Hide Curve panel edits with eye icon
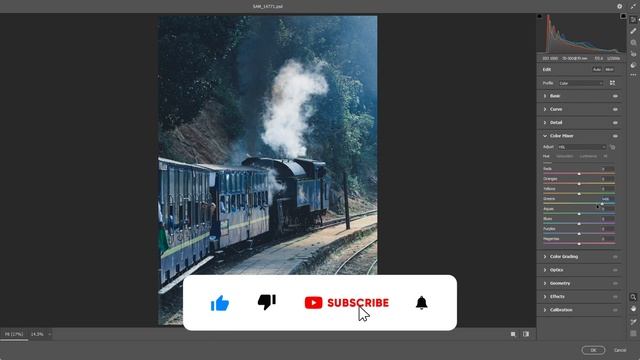Image resolution: width=640 pixels, height=360 pixels. click(615, 109)
